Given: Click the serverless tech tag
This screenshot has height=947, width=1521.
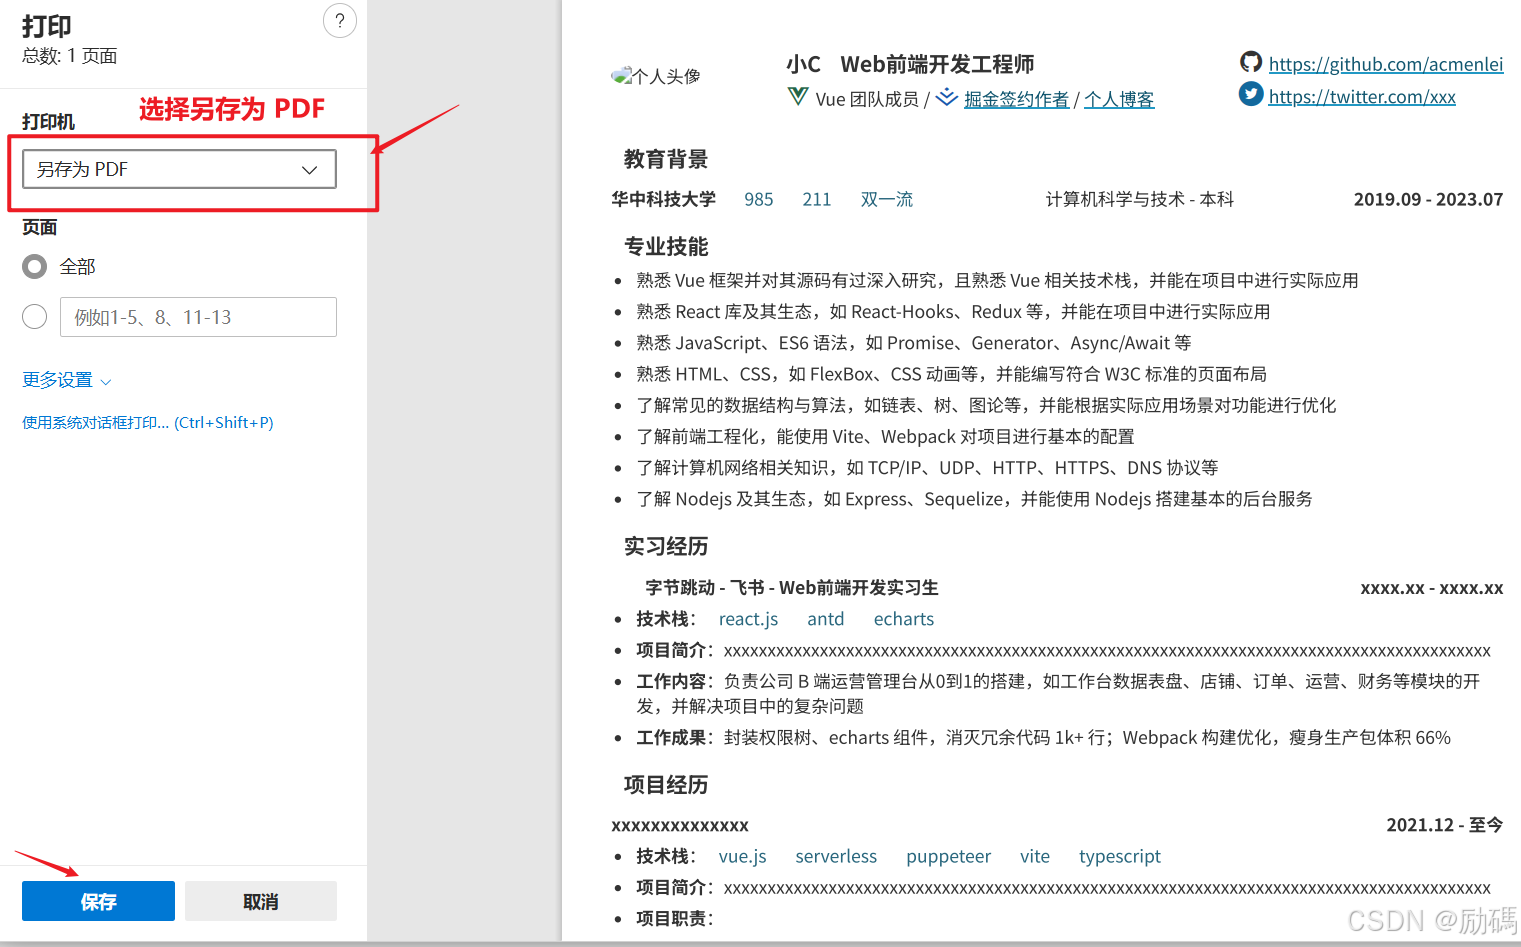Looking at the screenshot, I should pos(836,856).
